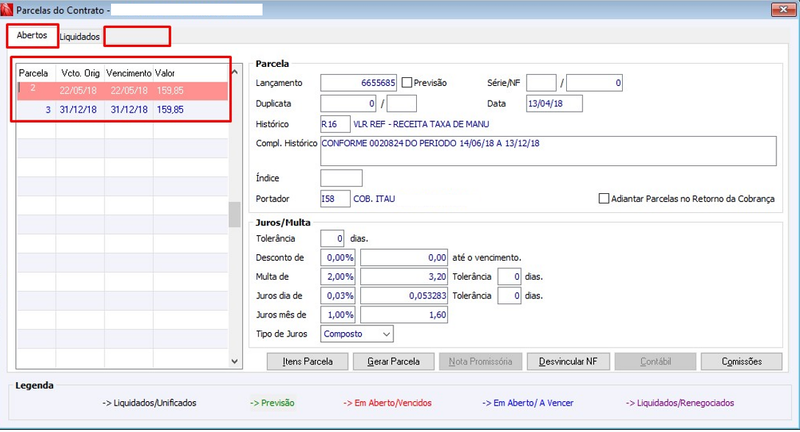Screen dimensions: 800x432
Task: Click the Itens Parcela button
Action: tap(308, 362)
